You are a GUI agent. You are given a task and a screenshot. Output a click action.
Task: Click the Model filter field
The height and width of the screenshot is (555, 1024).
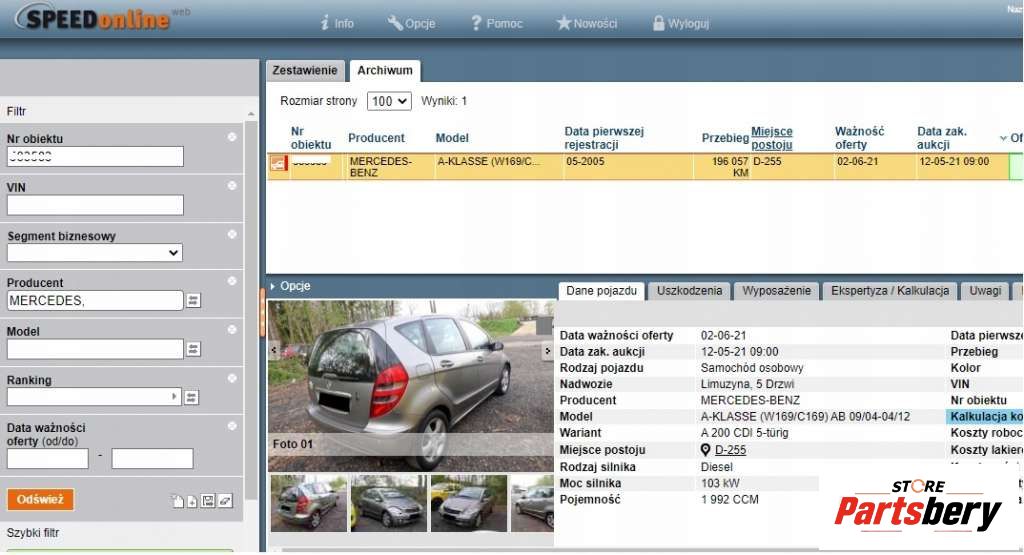point(95,349)
